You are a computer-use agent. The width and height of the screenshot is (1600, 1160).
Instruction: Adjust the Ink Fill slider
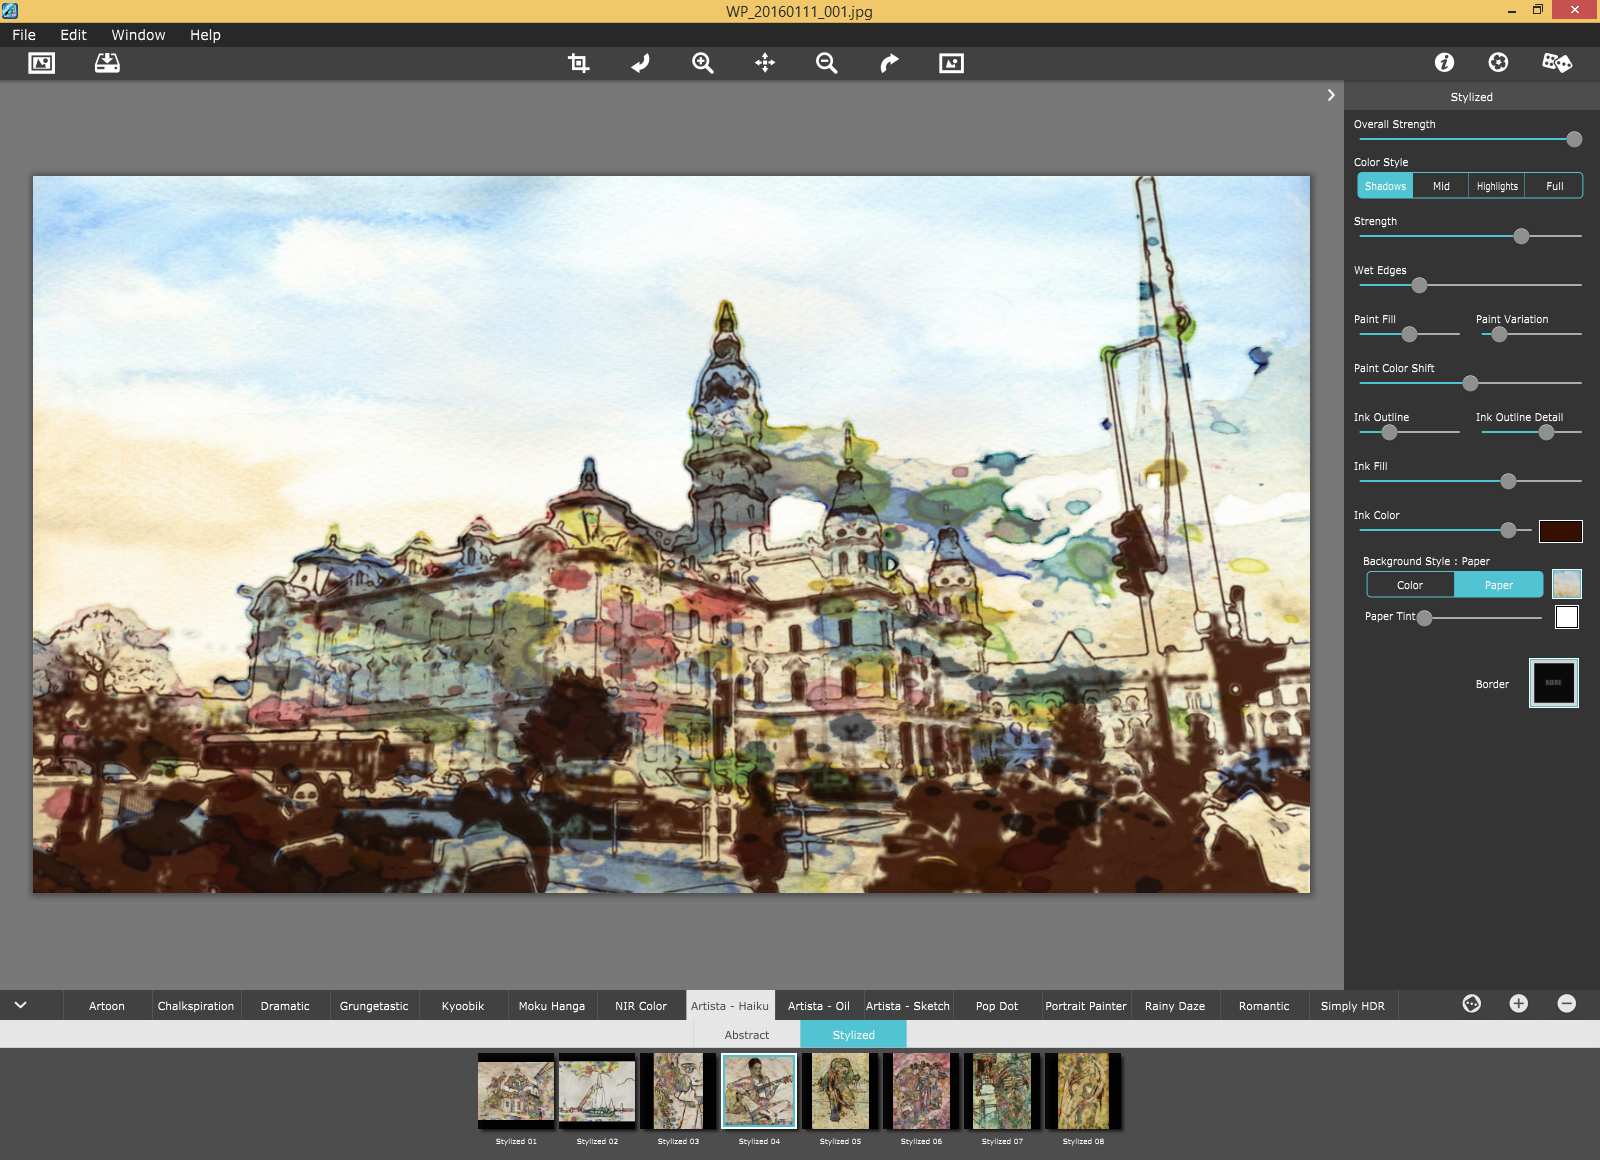click(x=1470, y=481)
